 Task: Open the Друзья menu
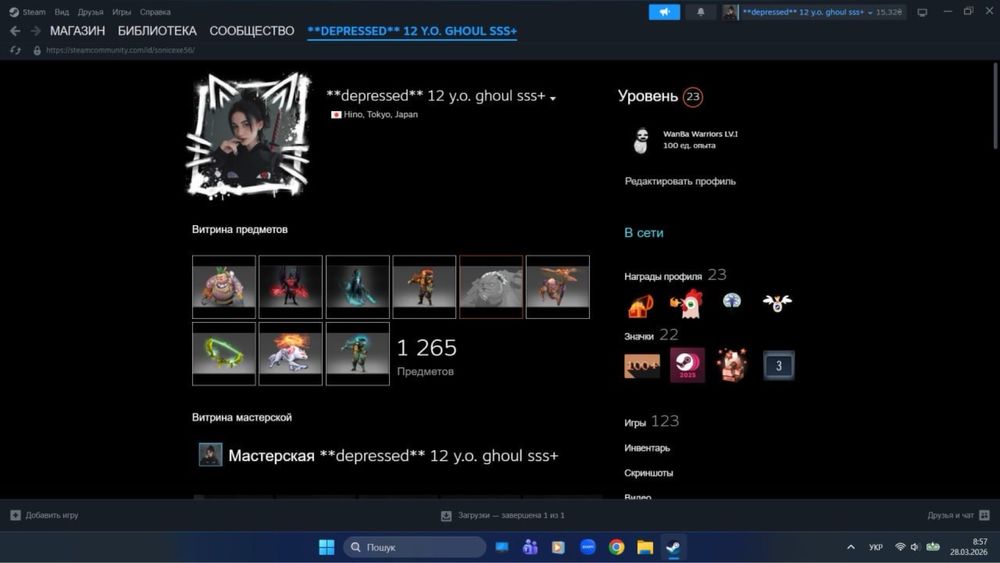pyautogui.click(x=90, y=11)
